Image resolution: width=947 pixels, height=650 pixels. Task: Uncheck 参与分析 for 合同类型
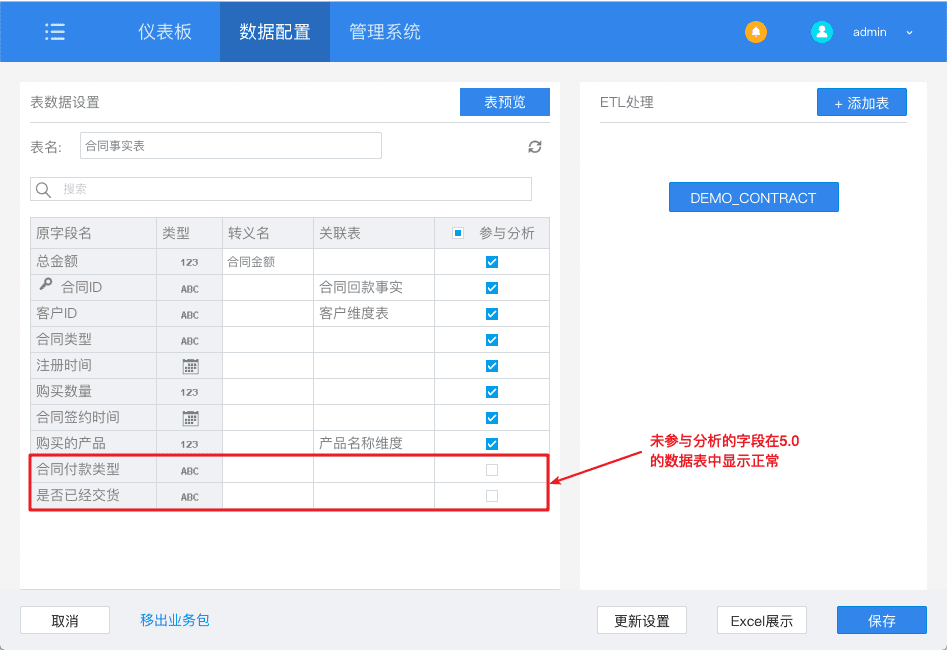coord(492,339)
